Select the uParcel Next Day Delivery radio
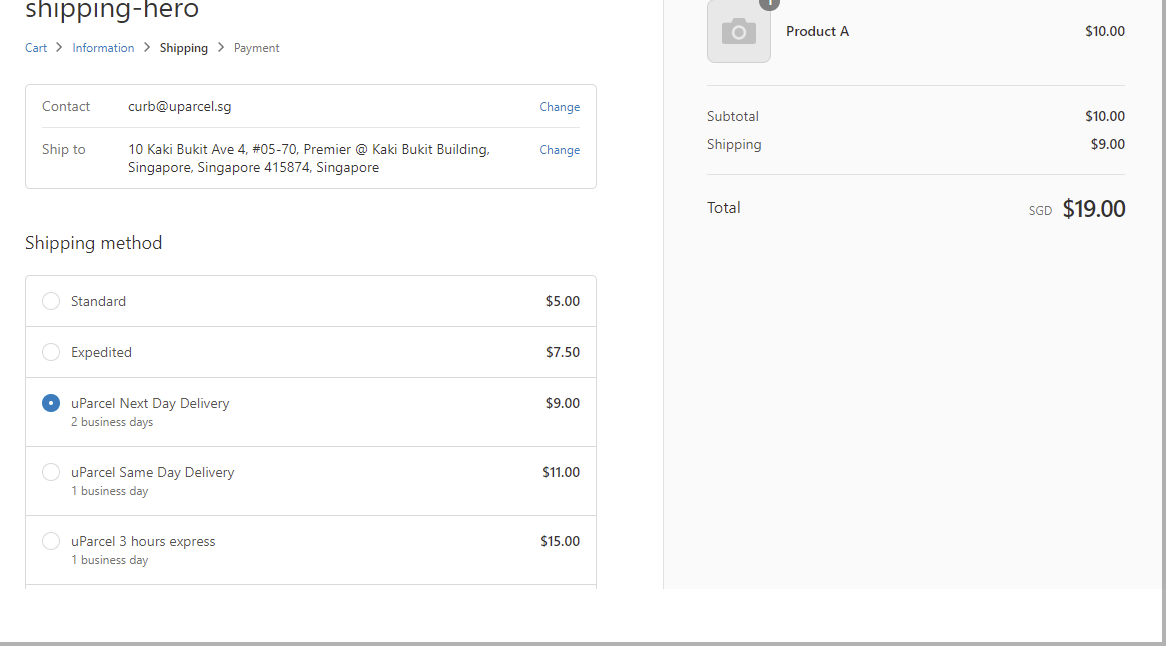The image size is (1166, 646). pos(51,403)
